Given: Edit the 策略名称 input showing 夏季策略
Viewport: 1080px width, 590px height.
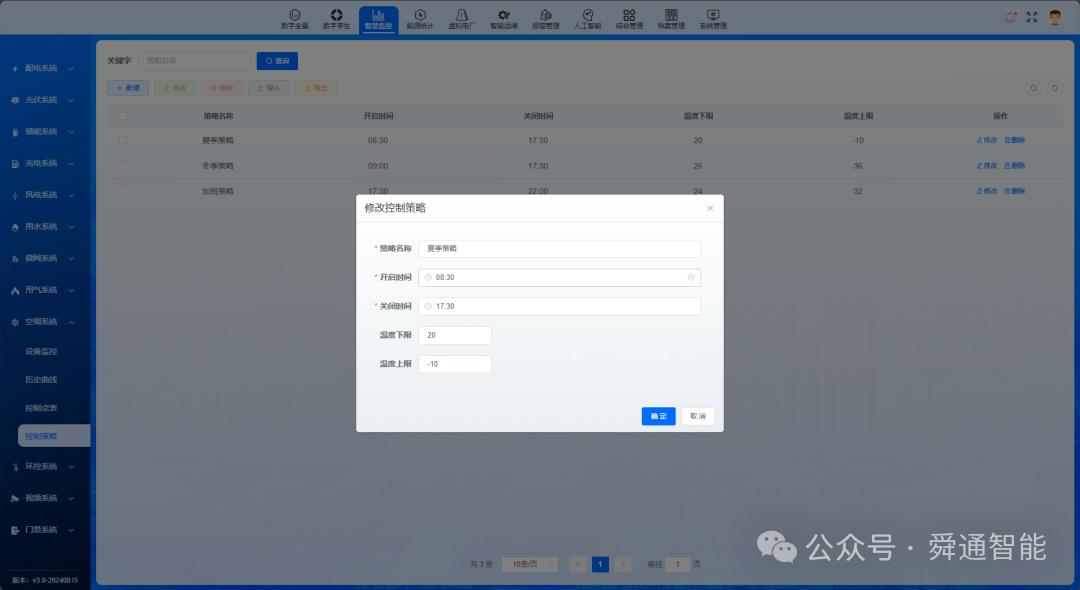Looking at the screenshot, I should click(558, 248).
